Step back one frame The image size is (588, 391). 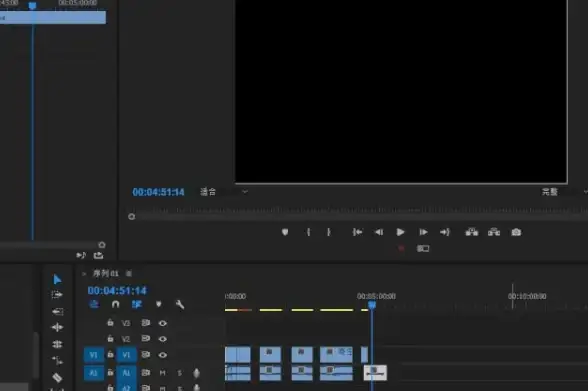pyautogui.click(x=379, y=232)
